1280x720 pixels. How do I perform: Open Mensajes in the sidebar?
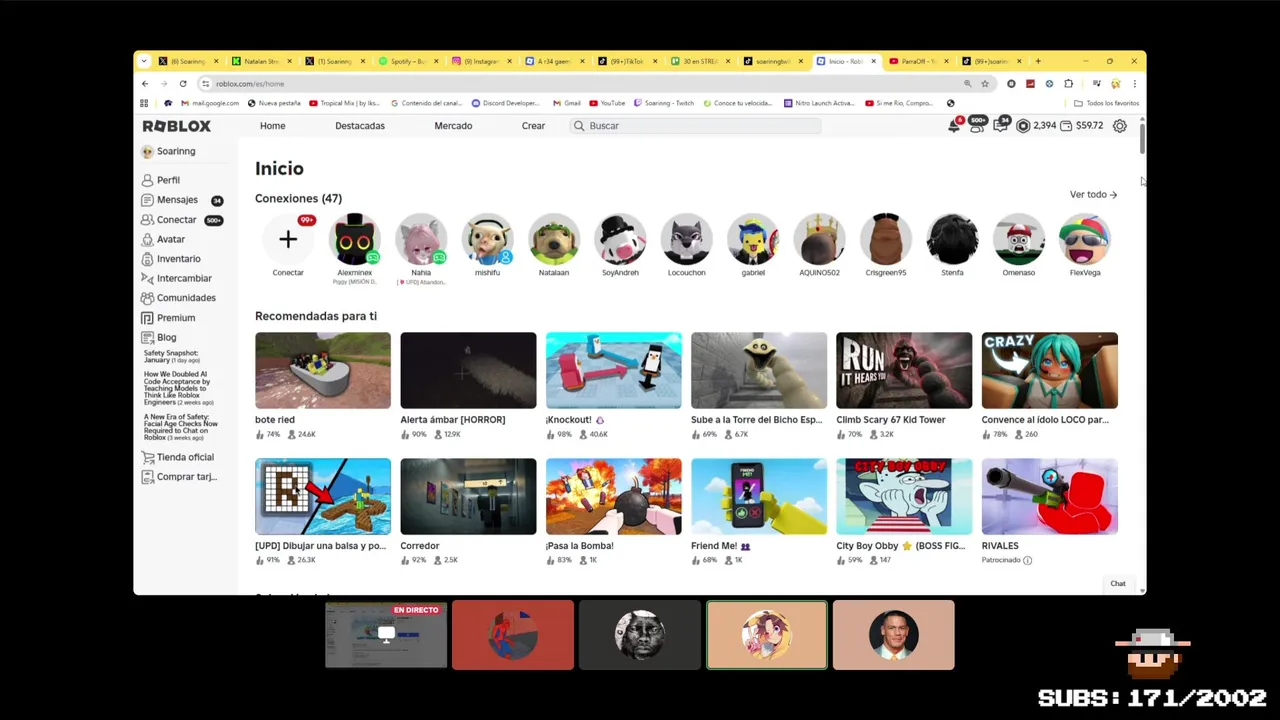177,200
